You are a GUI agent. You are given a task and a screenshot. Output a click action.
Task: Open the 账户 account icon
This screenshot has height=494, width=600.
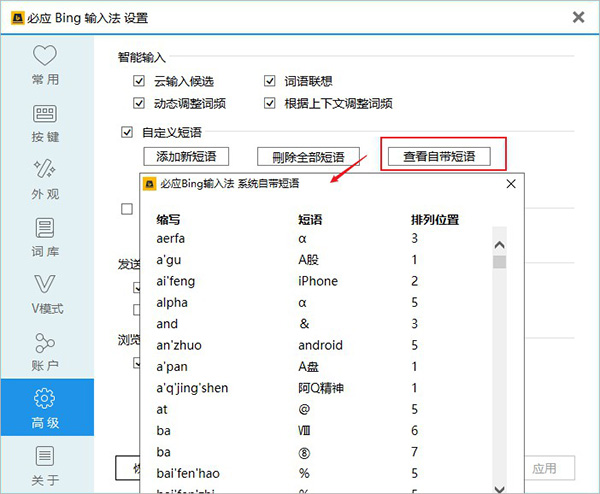[x=45, y=342]
